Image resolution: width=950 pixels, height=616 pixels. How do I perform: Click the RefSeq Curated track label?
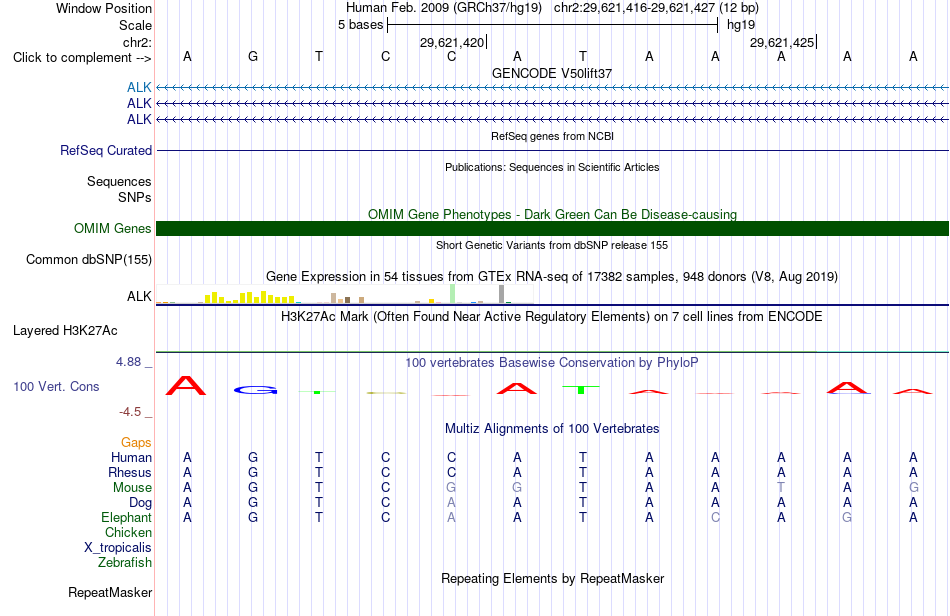pyautogui.click(x=106, y=150)
